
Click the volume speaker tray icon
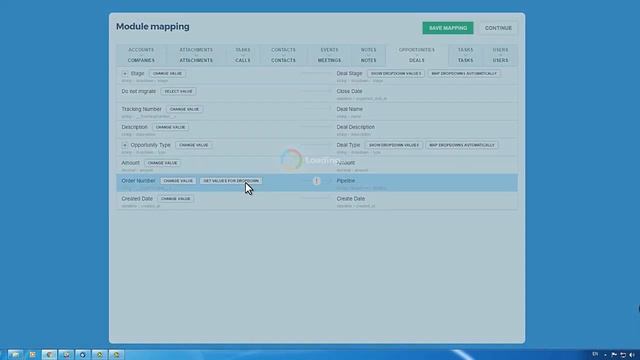(632, 355)
